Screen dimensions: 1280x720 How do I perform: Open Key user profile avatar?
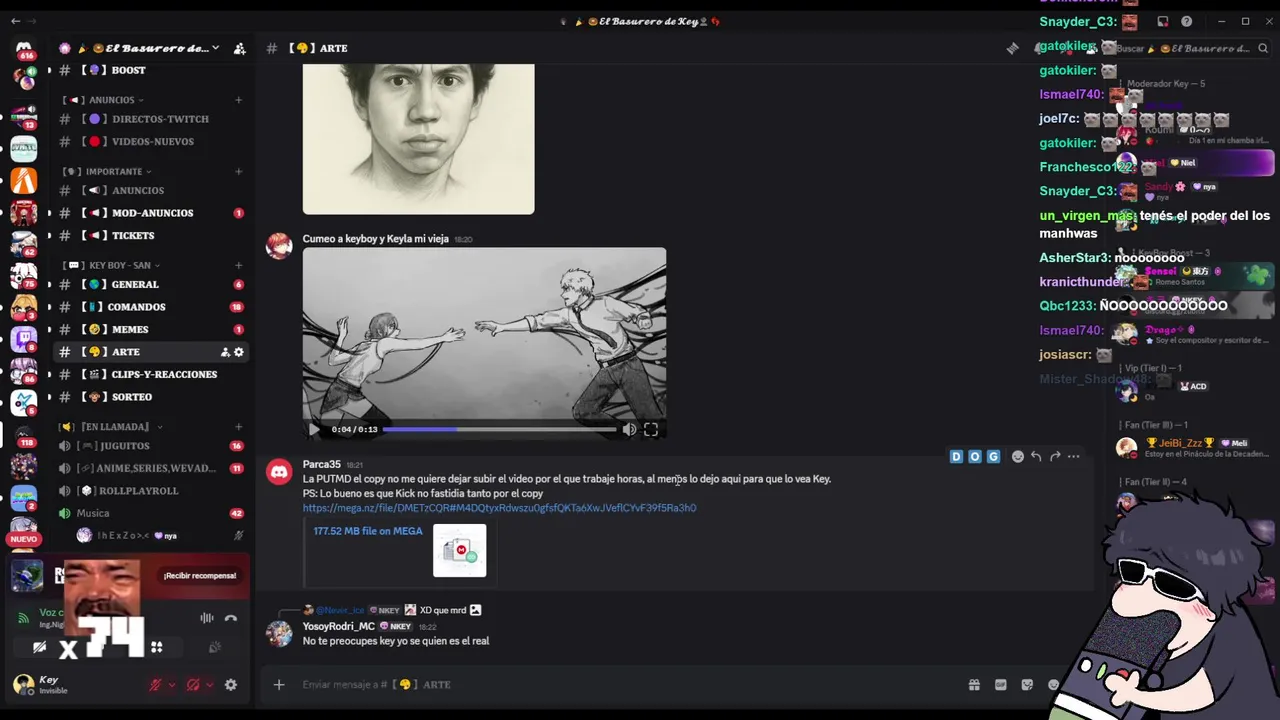(22, 684)
